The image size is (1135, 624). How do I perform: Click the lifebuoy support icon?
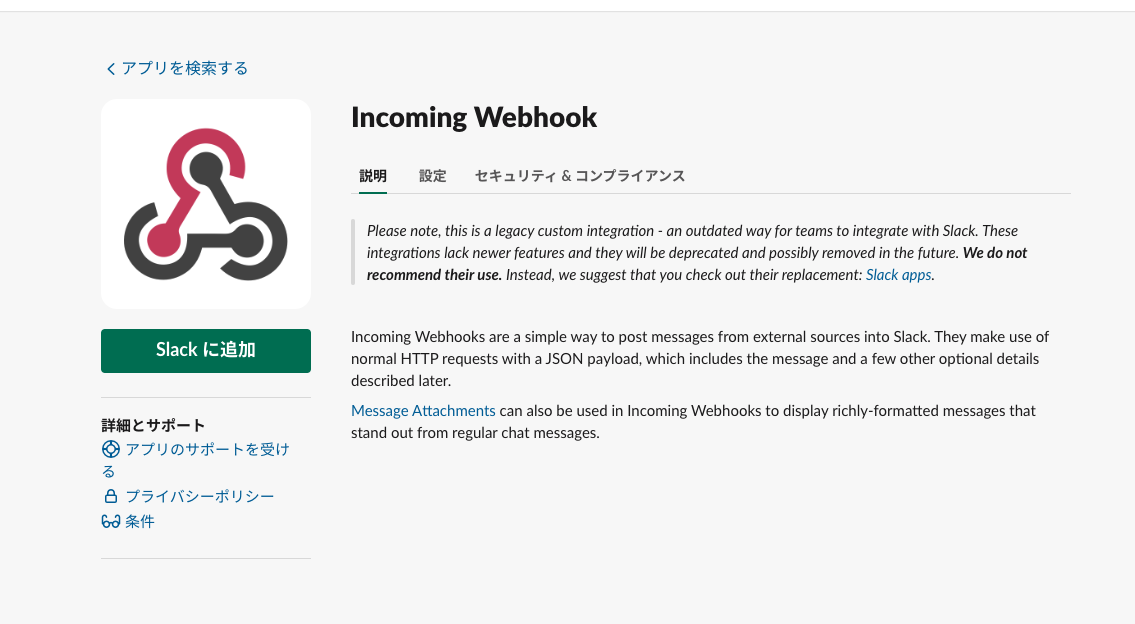(x=111, y=450)
